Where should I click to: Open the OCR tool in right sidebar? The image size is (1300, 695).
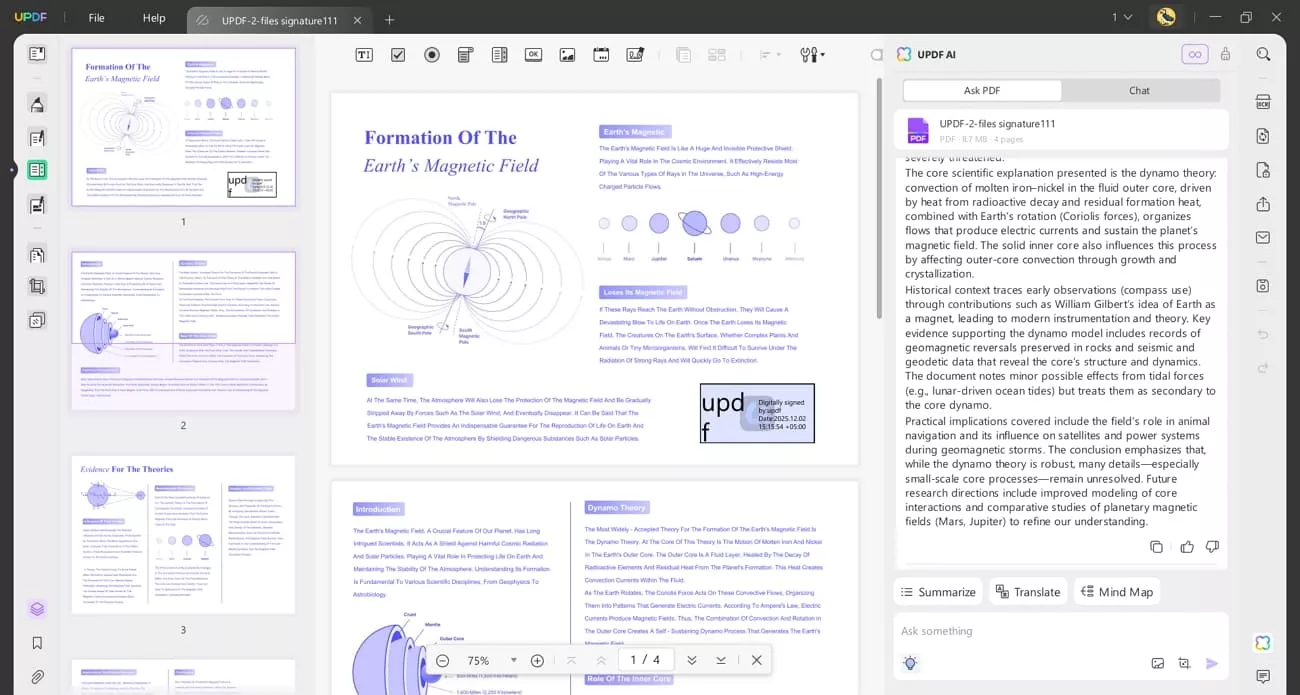(1263, 102)
